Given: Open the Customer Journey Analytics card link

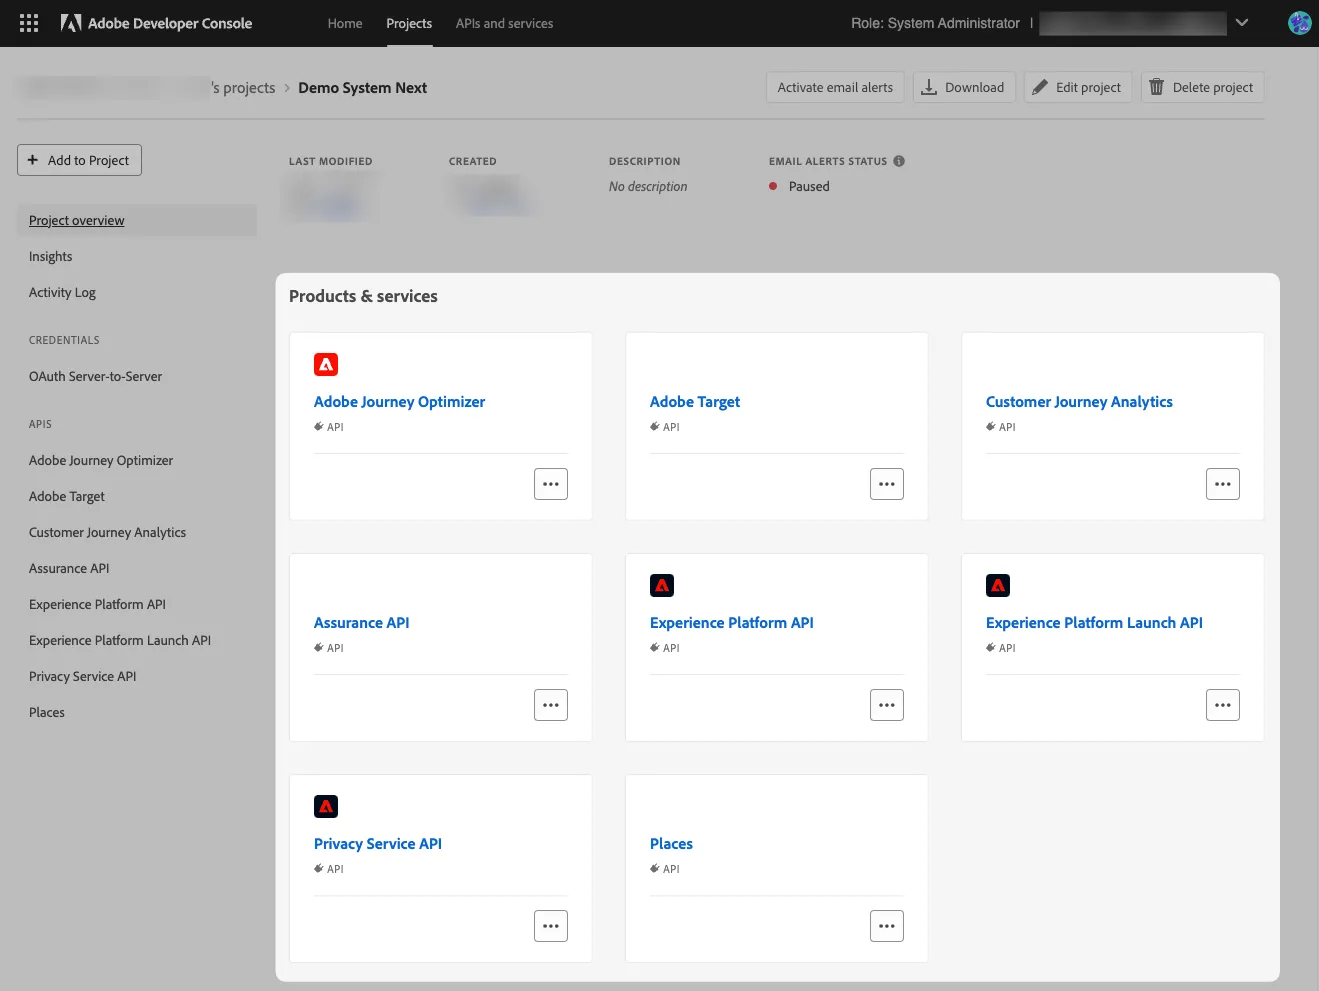Looking at the screenshot, I should (1079, 402).
